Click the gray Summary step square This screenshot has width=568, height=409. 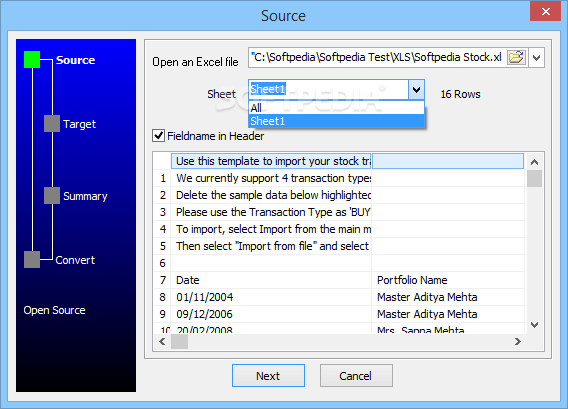(x=52, y=196)
